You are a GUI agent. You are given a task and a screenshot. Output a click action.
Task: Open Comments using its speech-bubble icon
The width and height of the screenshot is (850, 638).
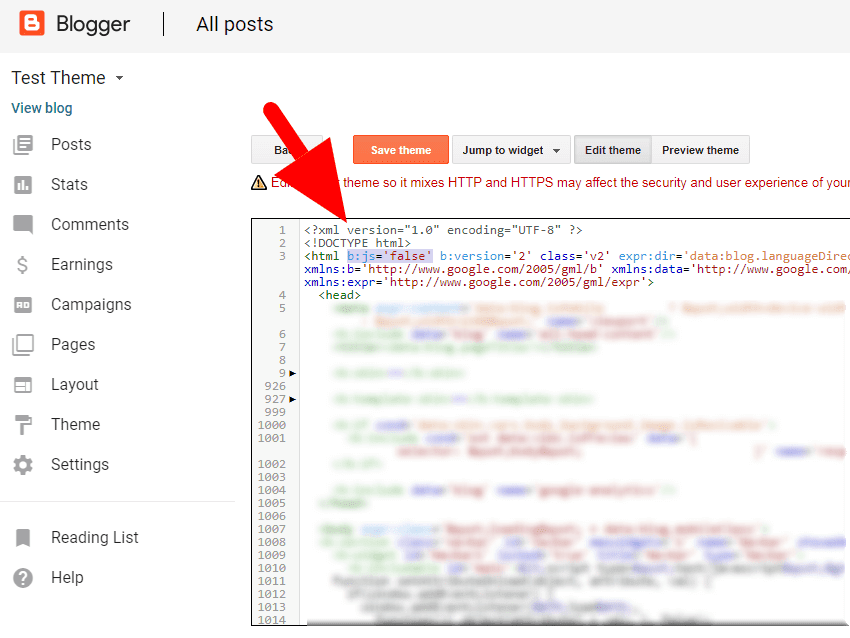(24, 224)
